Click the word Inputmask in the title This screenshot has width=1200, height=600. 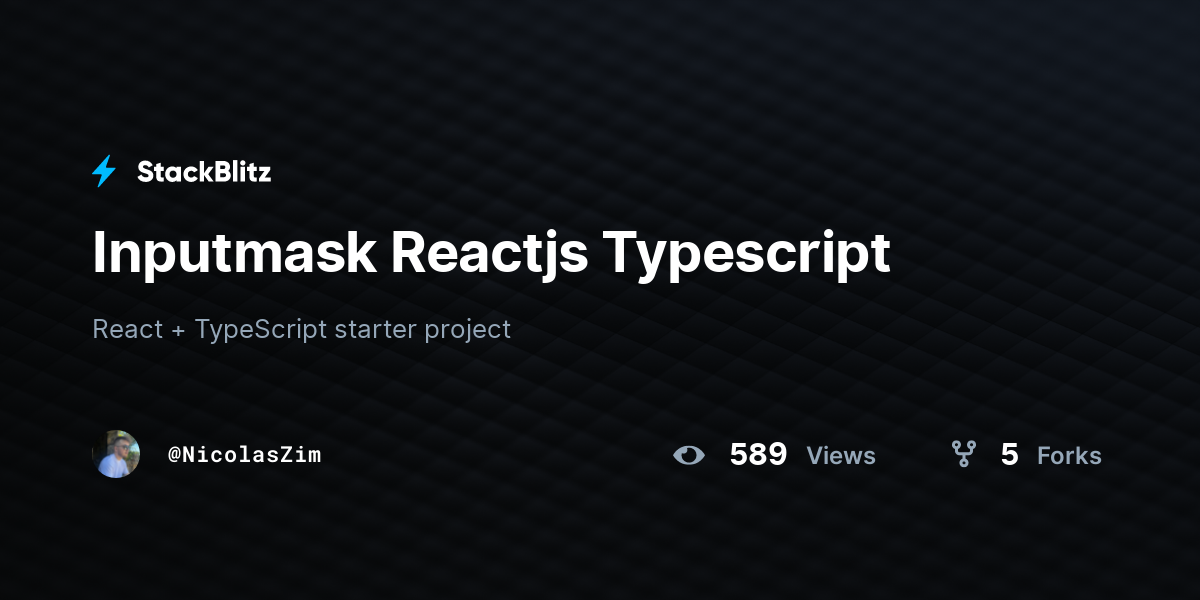click(234, 252)
